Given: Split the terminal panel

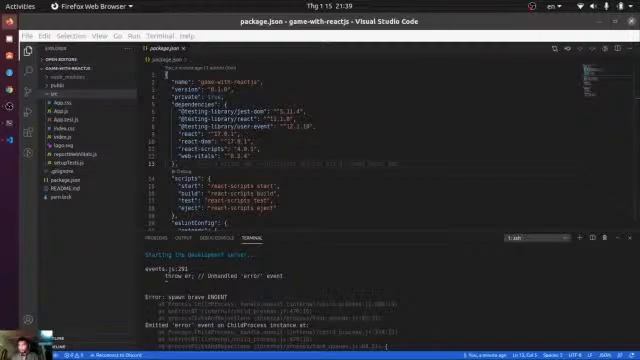Looking at the screenshot, I should click(592, 238).
